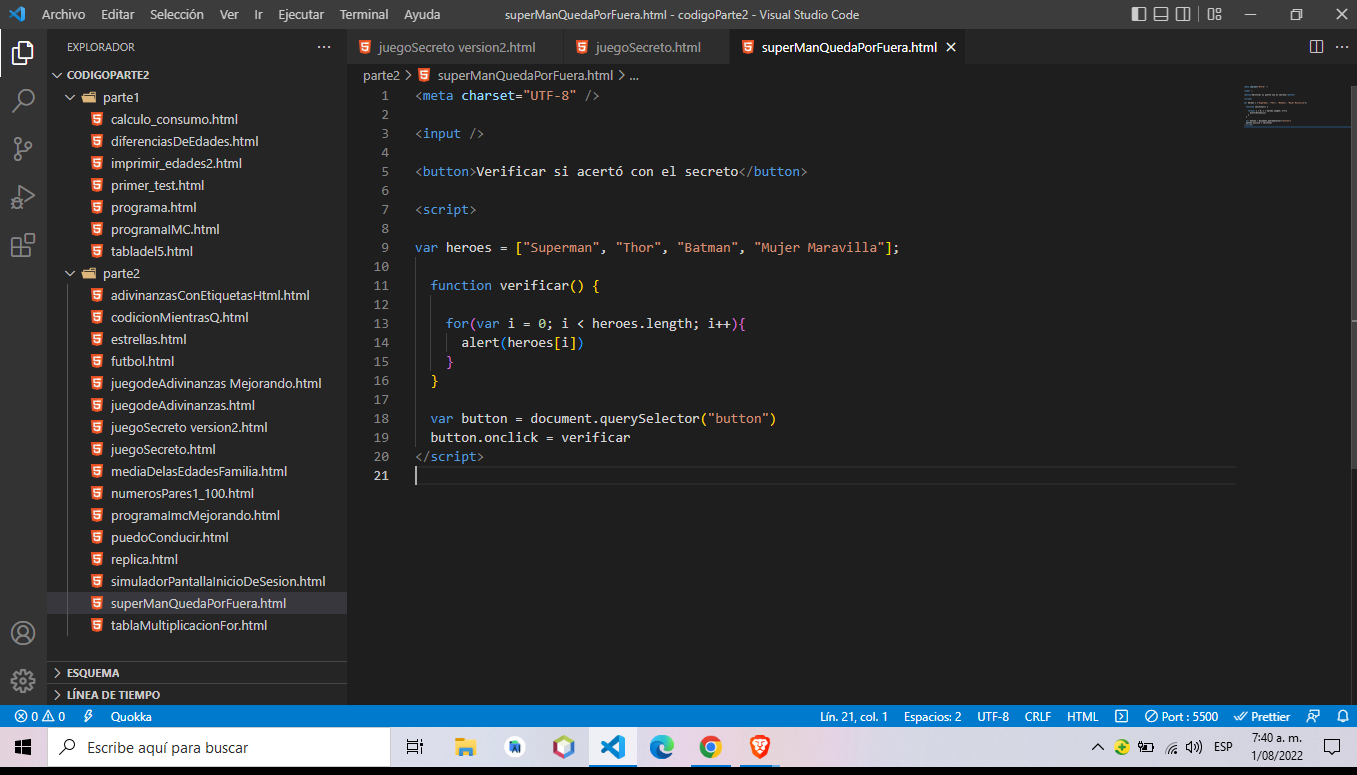The height and width of the screenshot is (775, 1357).
Task: Toggle the bottom panel layout button
Action: (x=1161, y=15)
